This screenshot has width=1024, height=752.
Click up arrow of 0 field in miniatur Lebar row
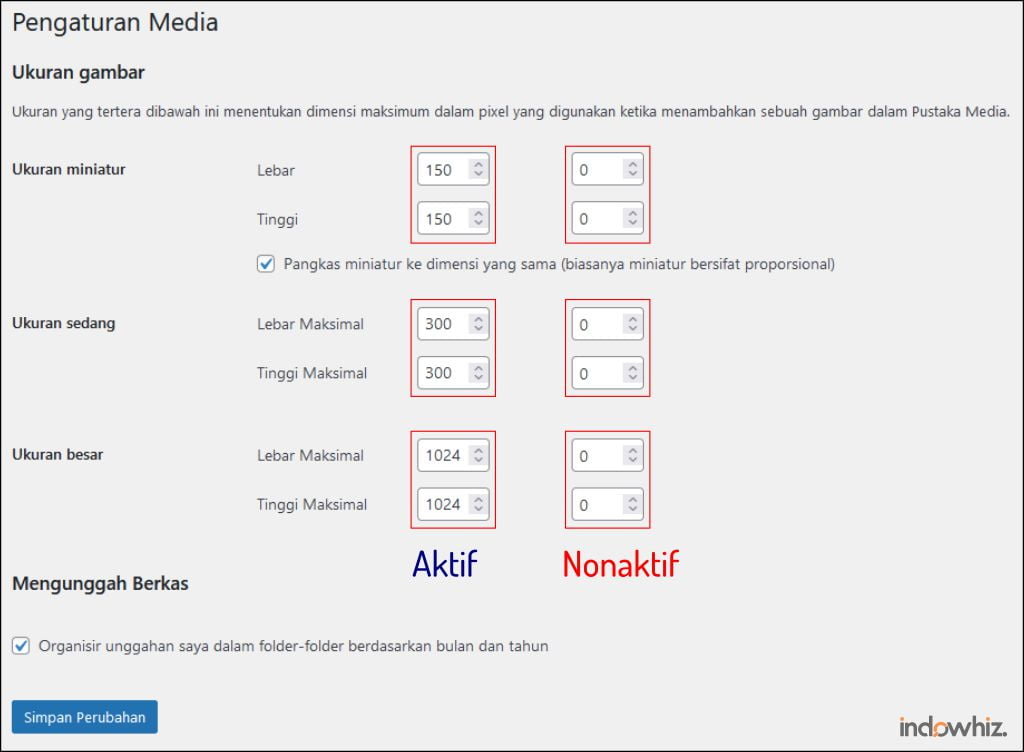pyautogui.click(x=633, y=164)
